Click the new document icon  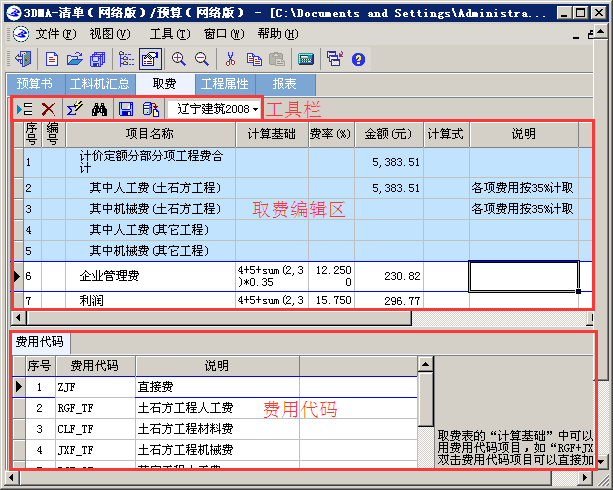tap(51, 60)
